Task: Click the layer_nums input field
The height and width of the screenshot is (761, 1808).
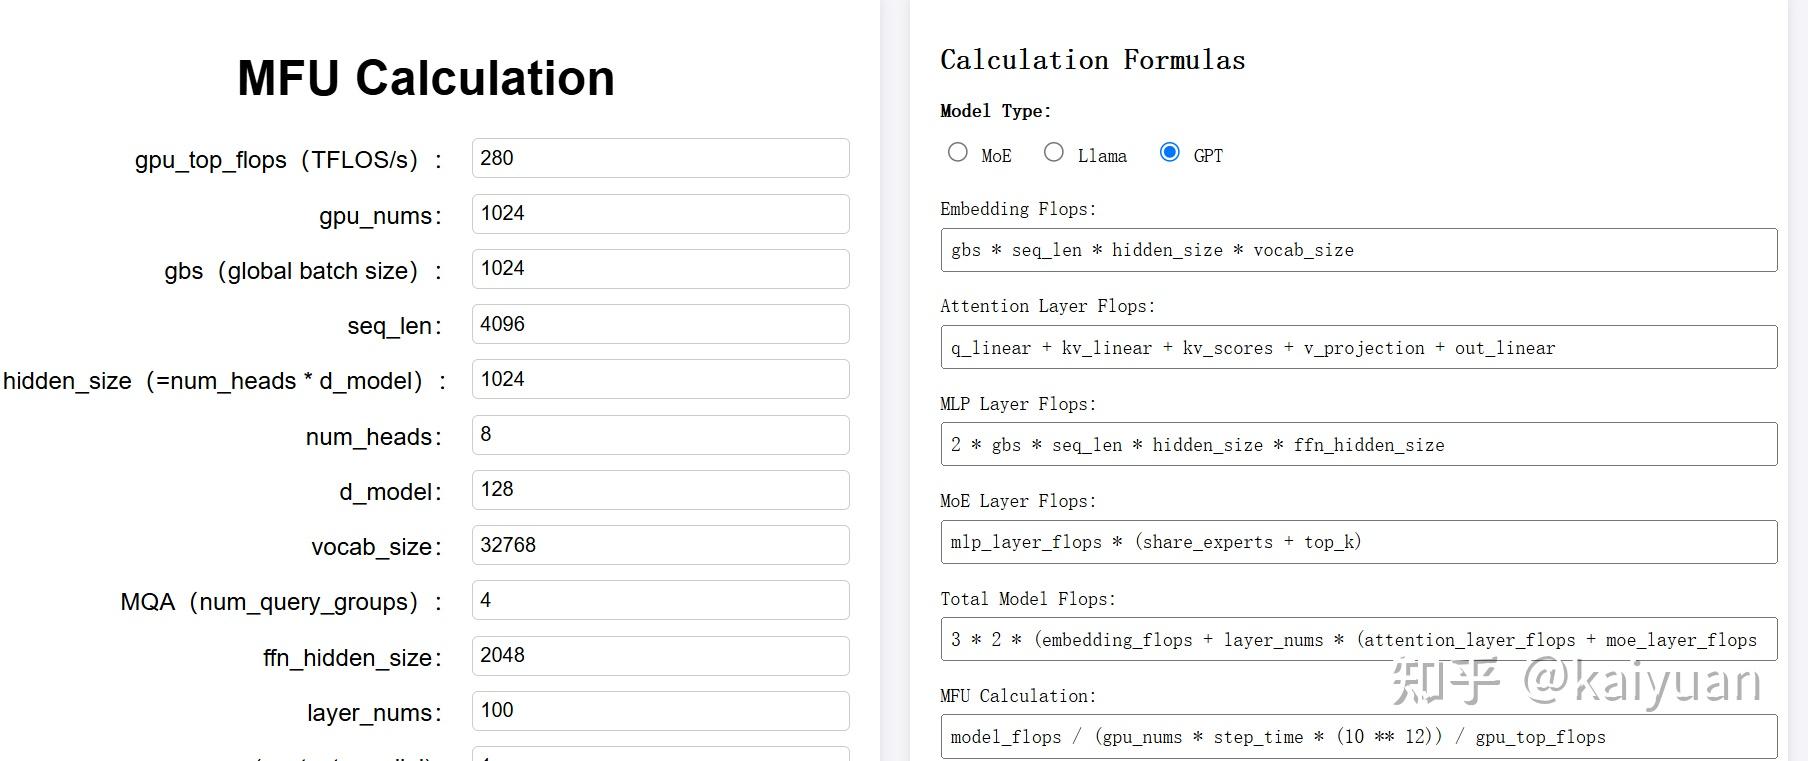Action: coord(660,711)
